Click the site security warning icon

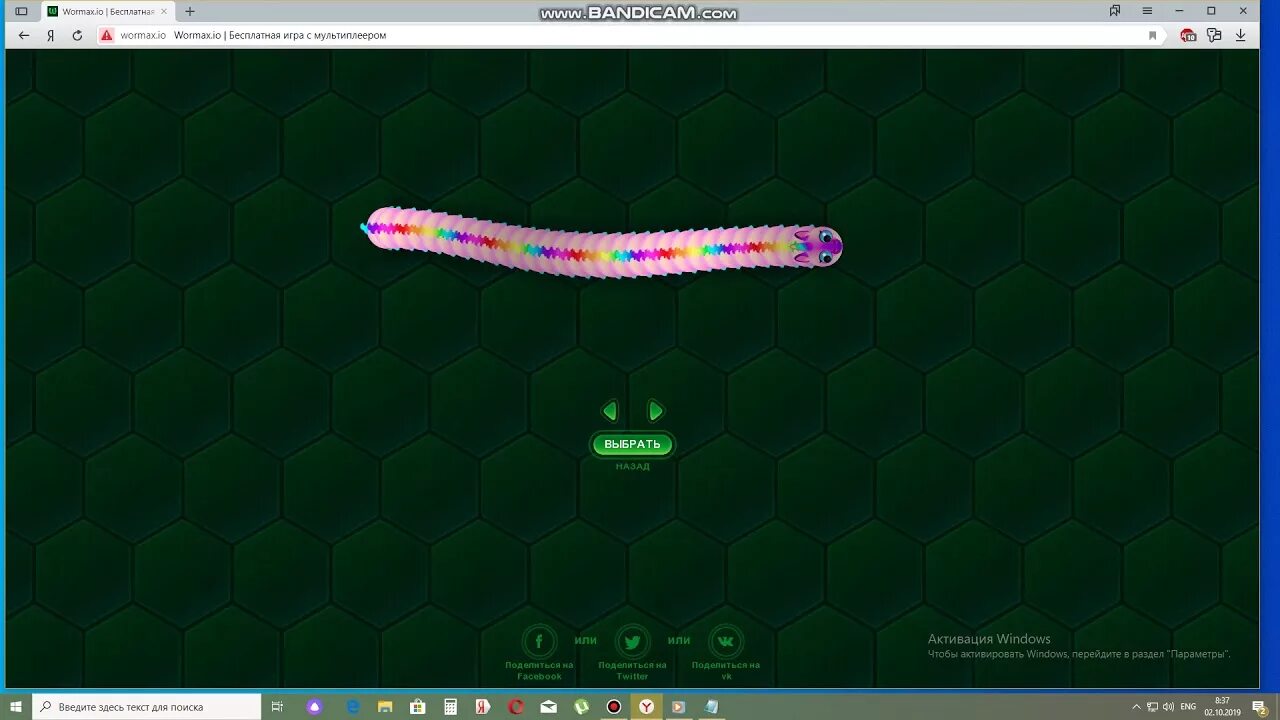coord(107,35)
